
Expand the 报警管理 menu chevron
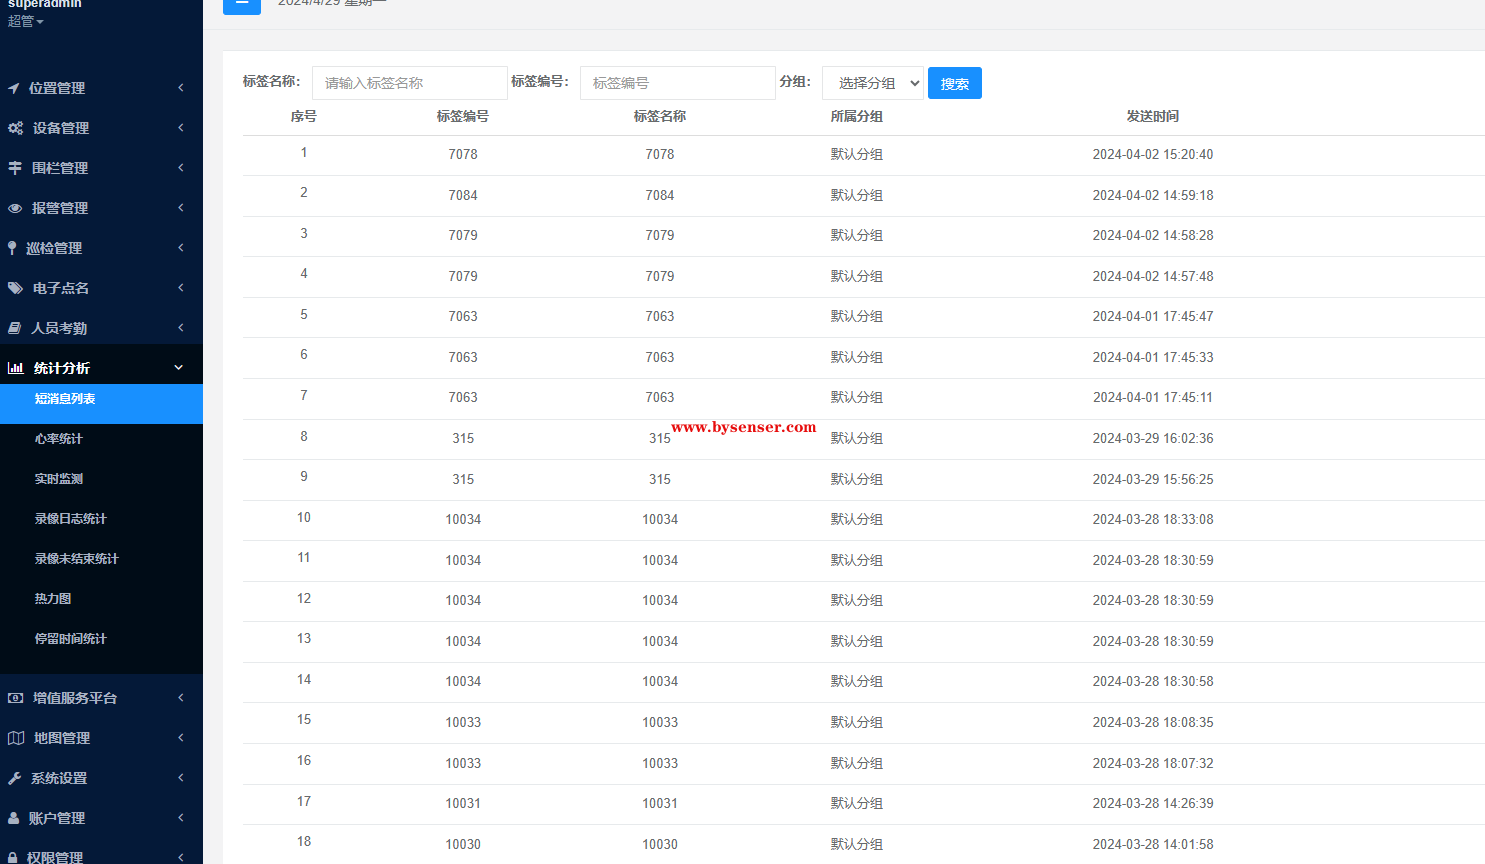point(181,208)
